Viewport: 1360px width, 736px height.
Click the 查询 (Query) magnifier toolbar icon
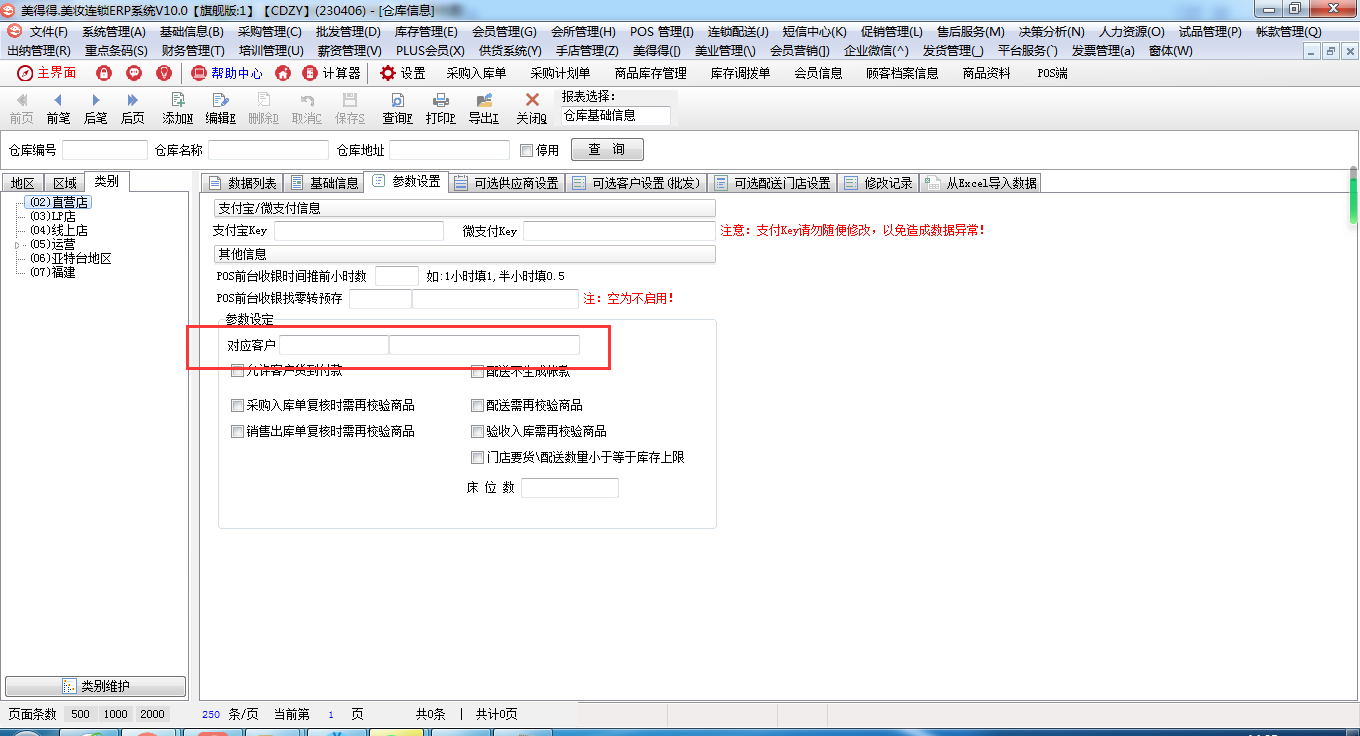[x=397, y=101]
